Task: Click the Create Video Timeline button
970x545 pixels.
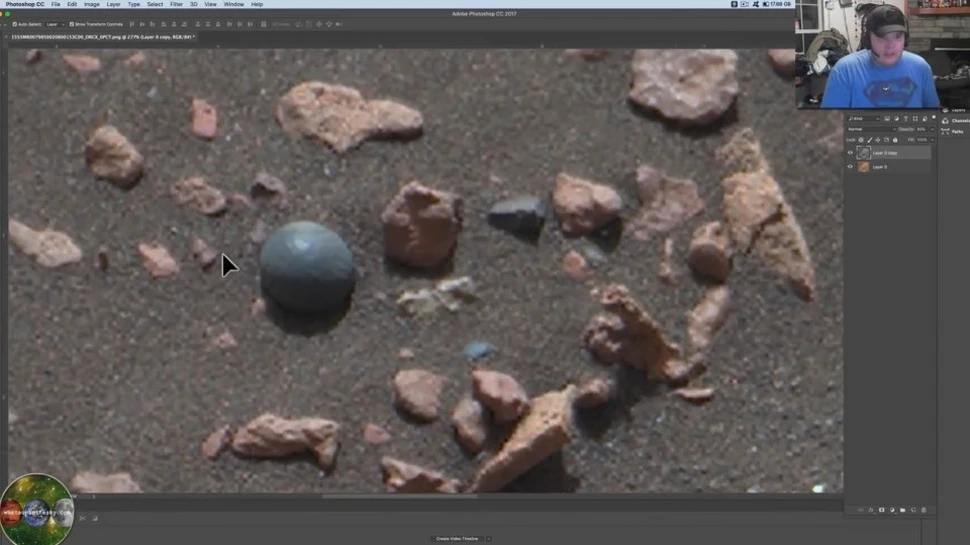Action: click(x=457, y=539)
